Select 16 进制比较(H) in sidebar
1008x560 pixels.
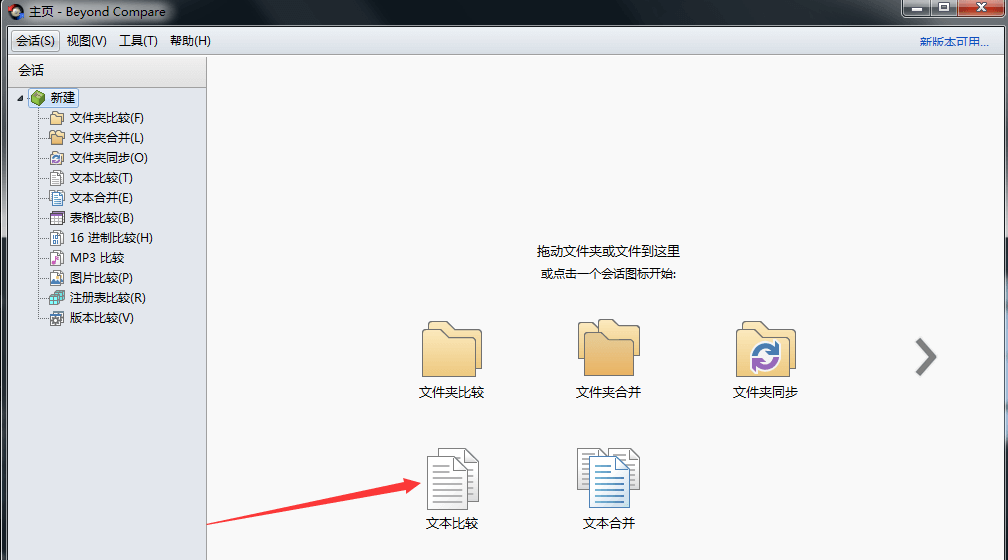click(110, 238)
